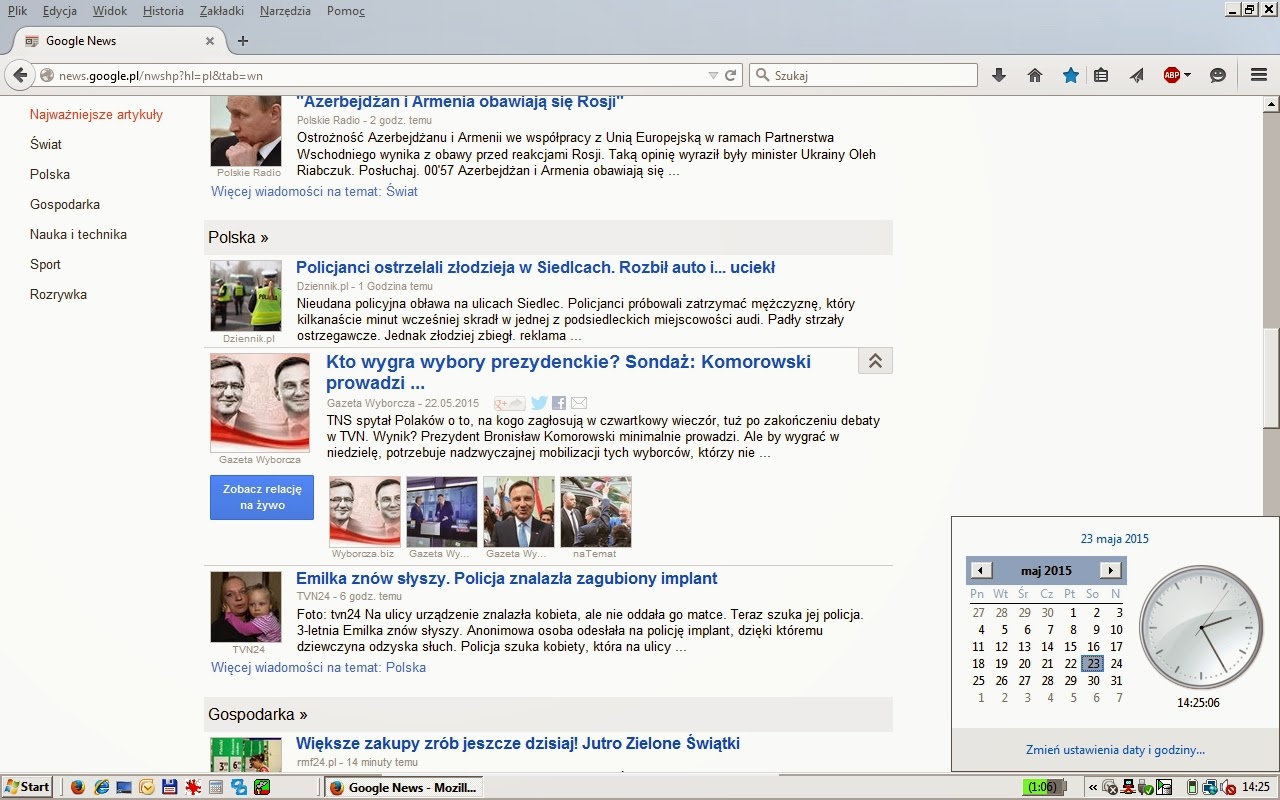Launch the calculator quick launch icon

coord(215,787)
